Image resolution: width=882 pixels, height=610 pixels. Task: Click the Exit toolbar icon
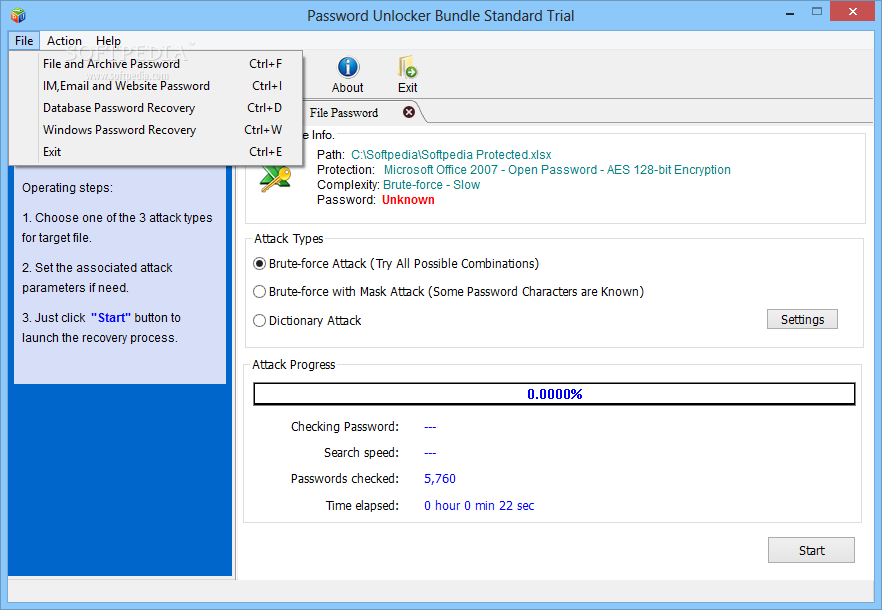tap(408, 74)
